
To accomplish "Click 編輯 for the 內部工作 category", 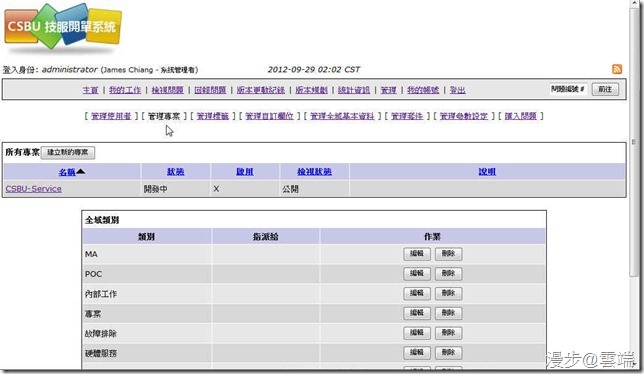I will click(417, 293).
